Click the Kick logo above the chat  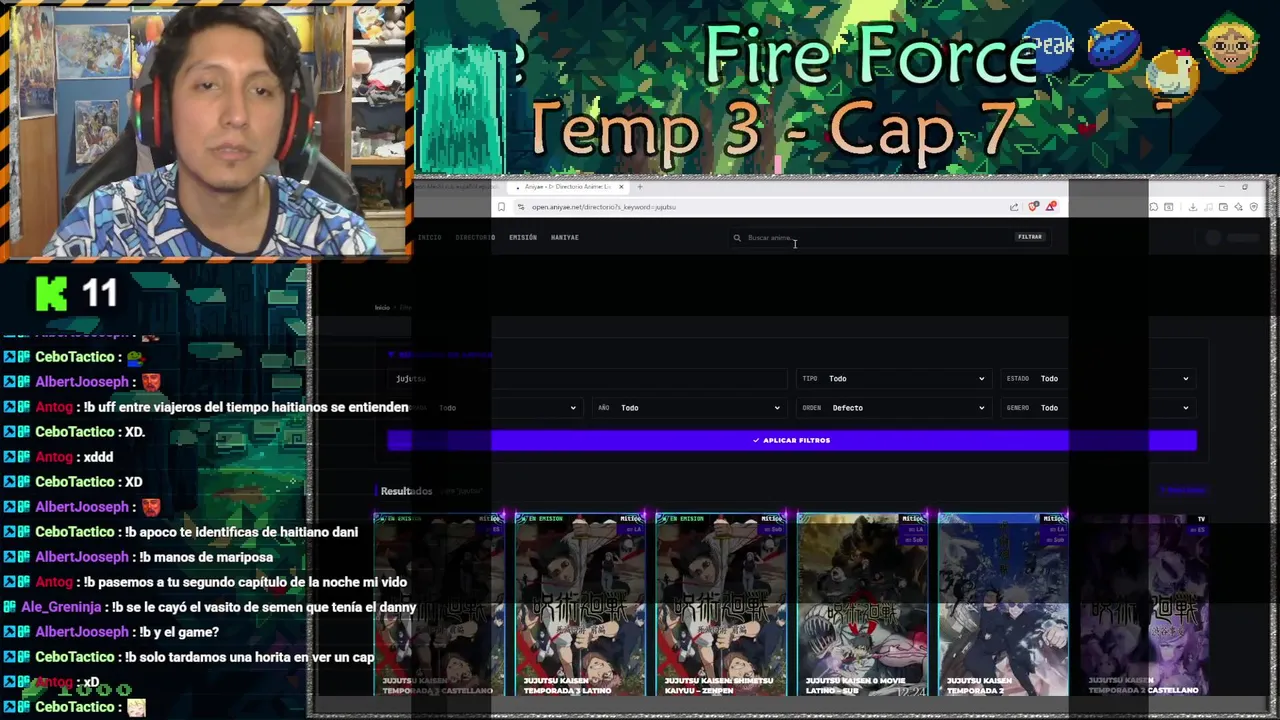[51, 293]
